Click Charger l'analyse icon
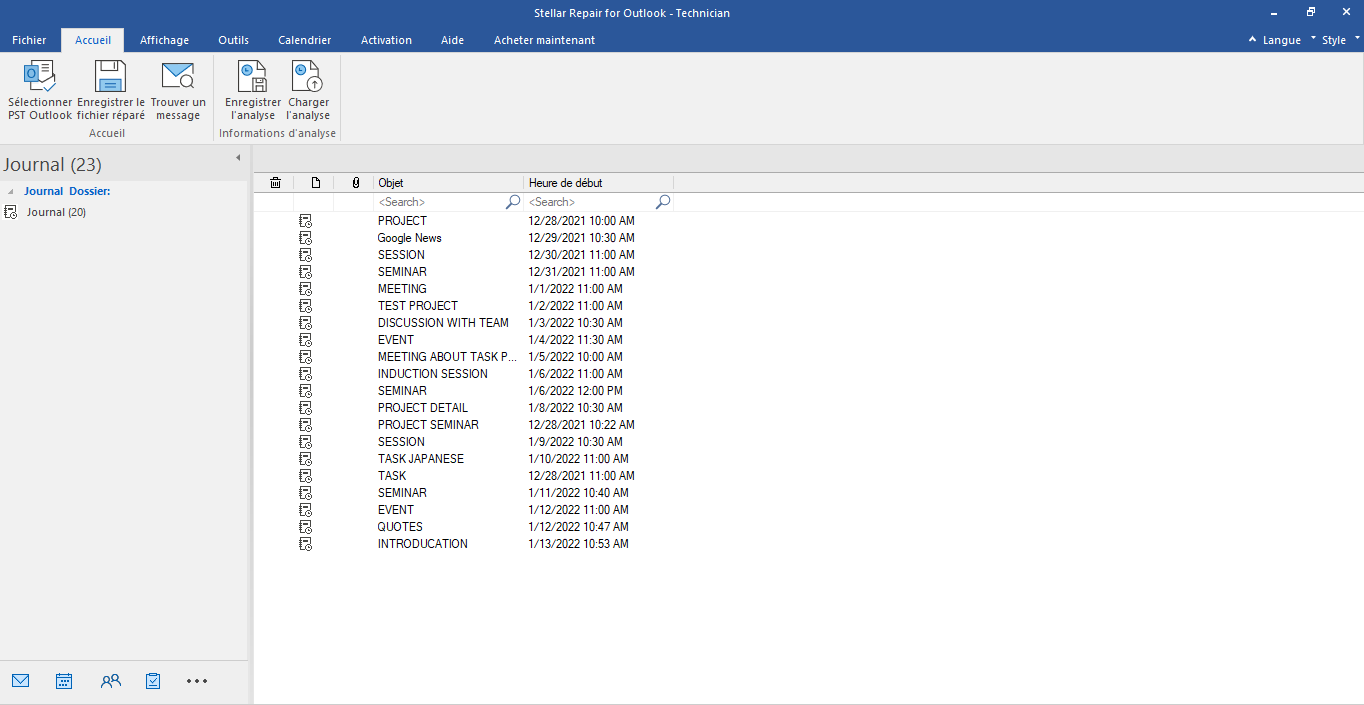Screen dimensions: 1364x705 pyautogui.click(x=307, y=76)
